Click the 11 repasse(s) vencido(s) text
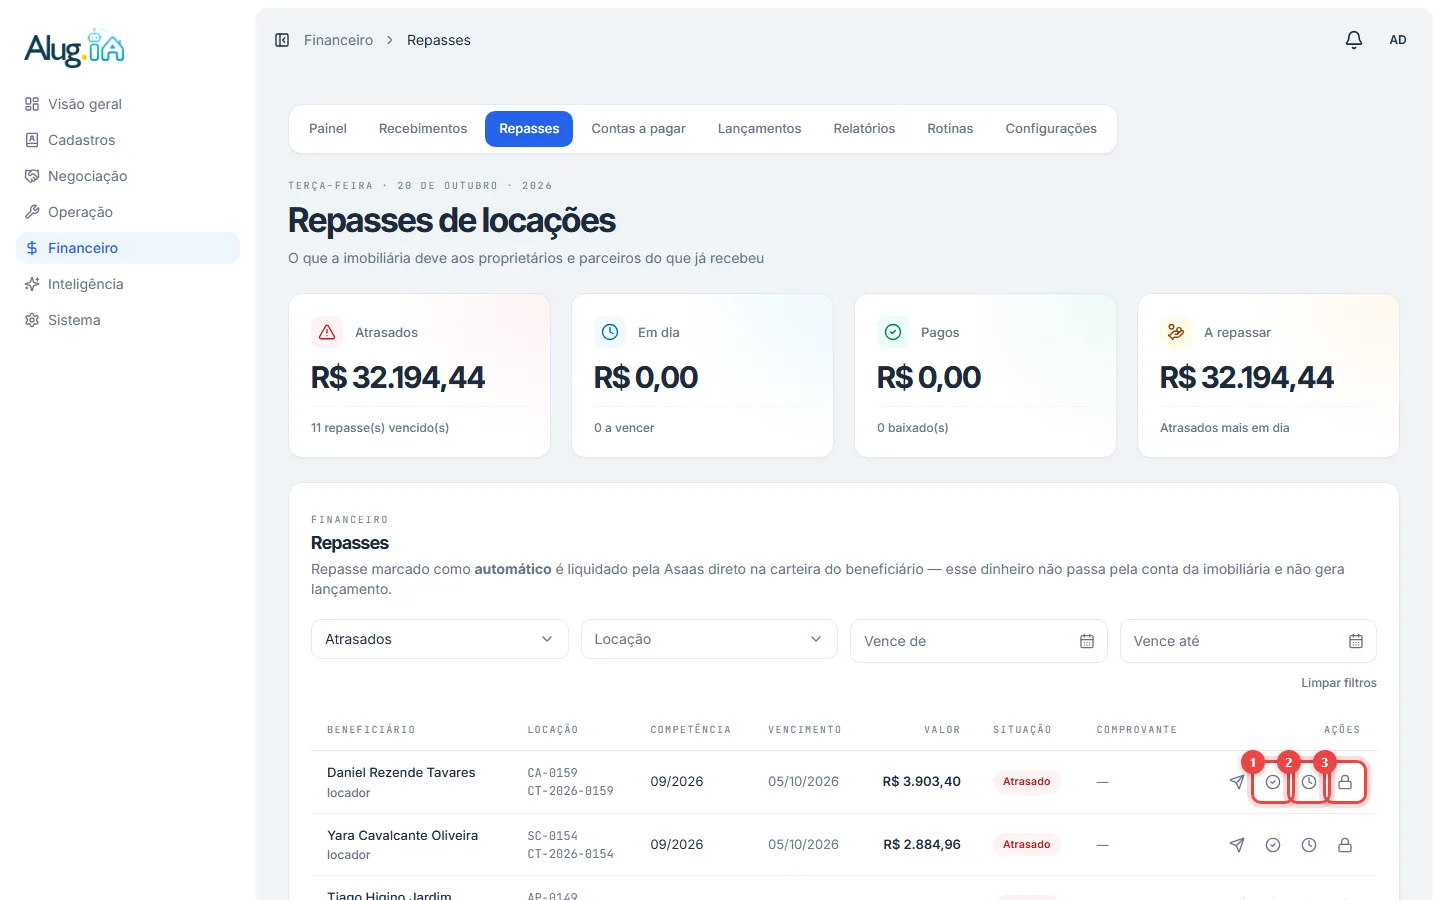Viewport: 1440px width, 900px height. pyautogui.click(x=380, y=428)
